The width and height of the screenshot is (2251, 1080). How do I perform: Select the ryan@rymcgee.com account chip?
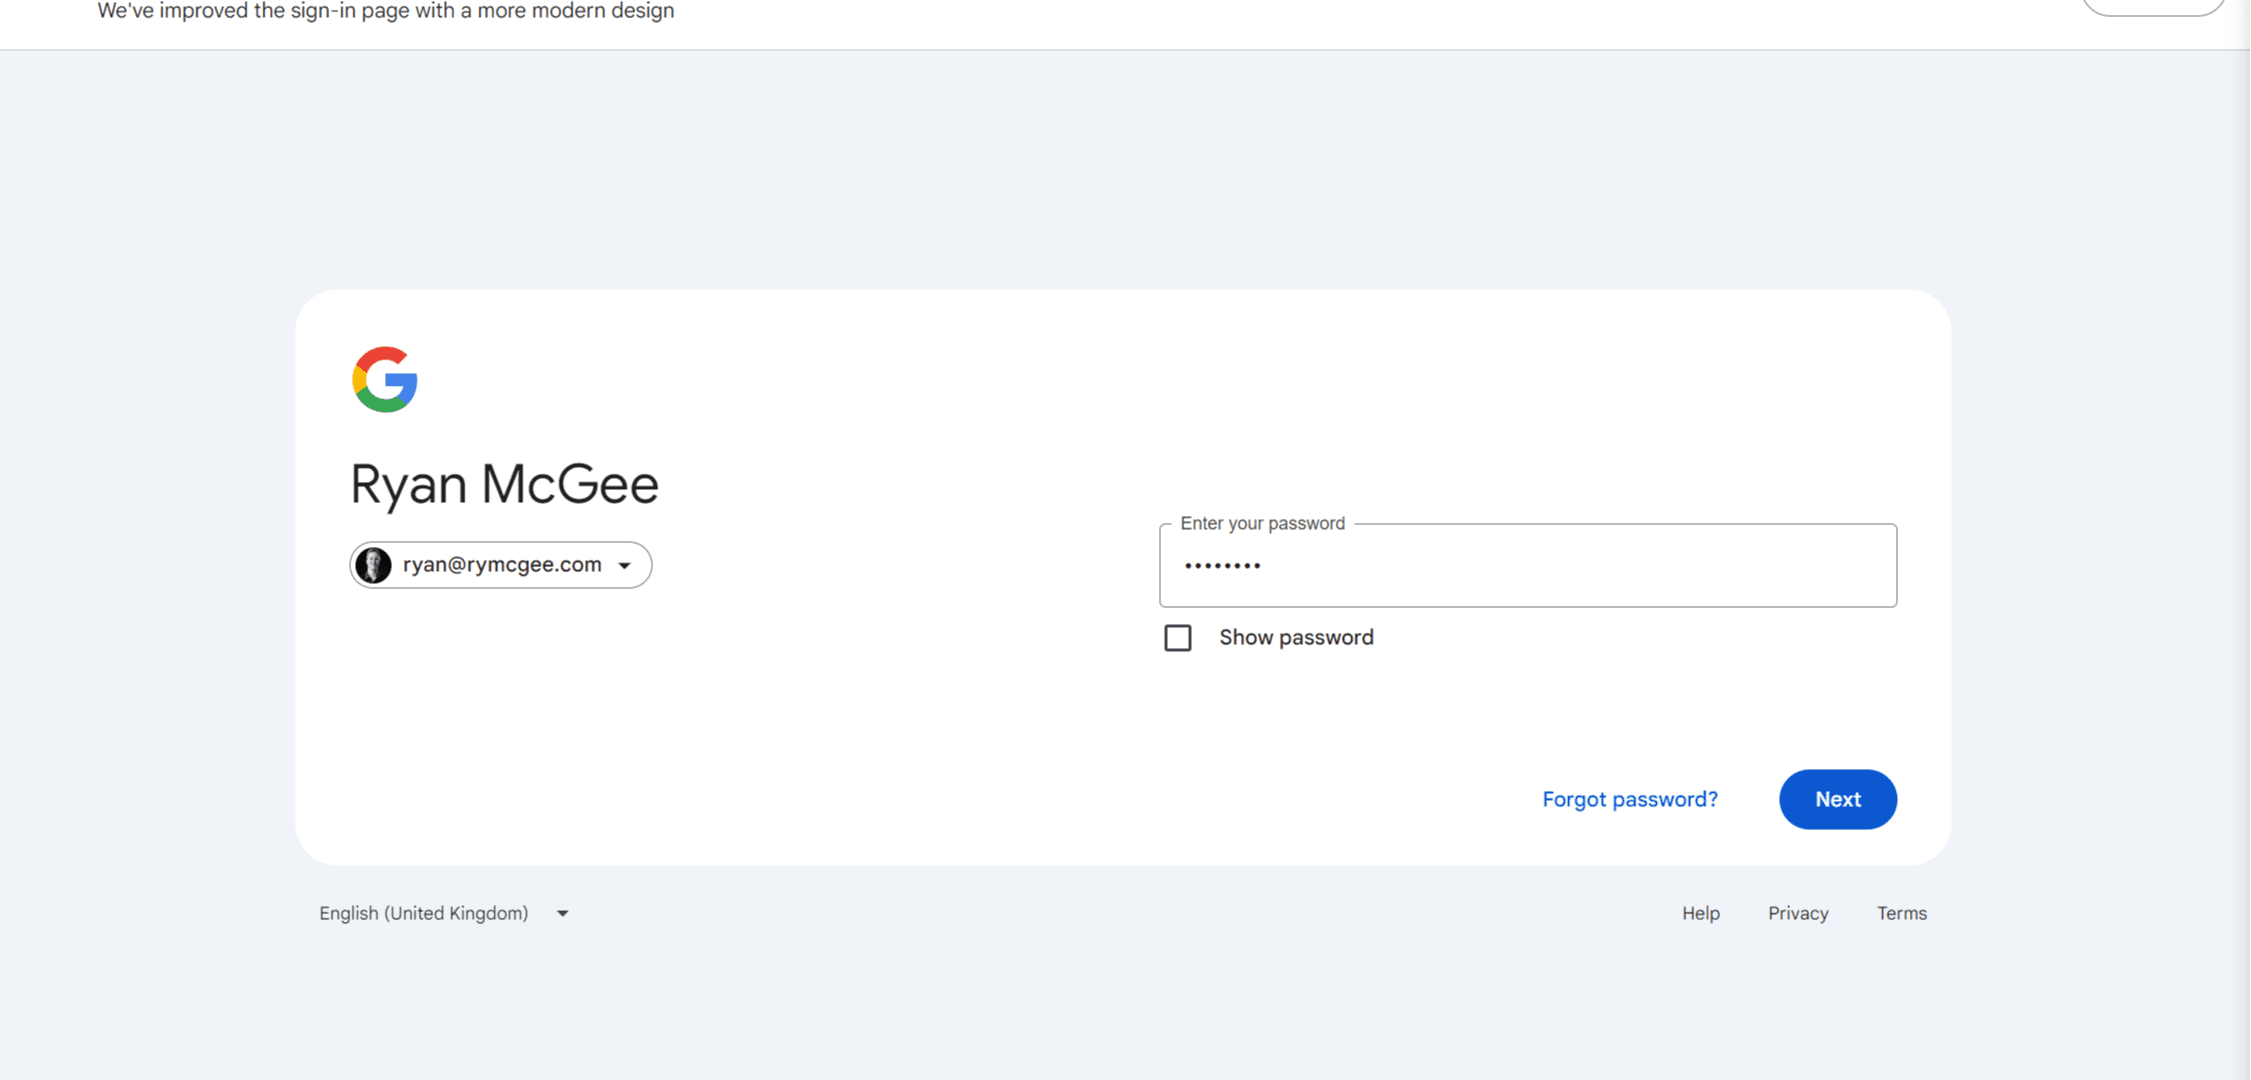[499, 564]
